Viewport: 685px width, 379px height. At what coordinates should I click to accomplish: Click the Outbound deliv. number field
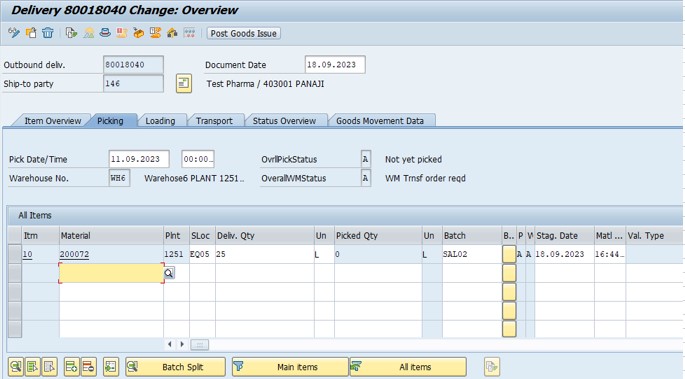tap(133, 65)
